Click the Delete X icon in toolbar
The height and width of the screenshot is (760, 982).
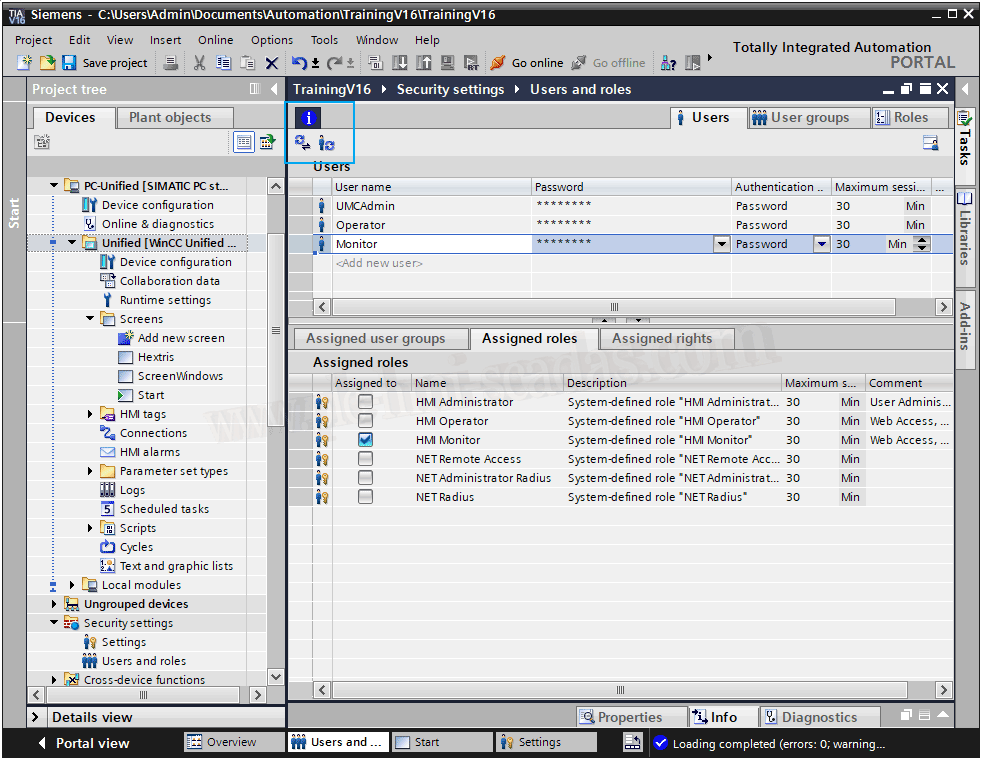271,63
